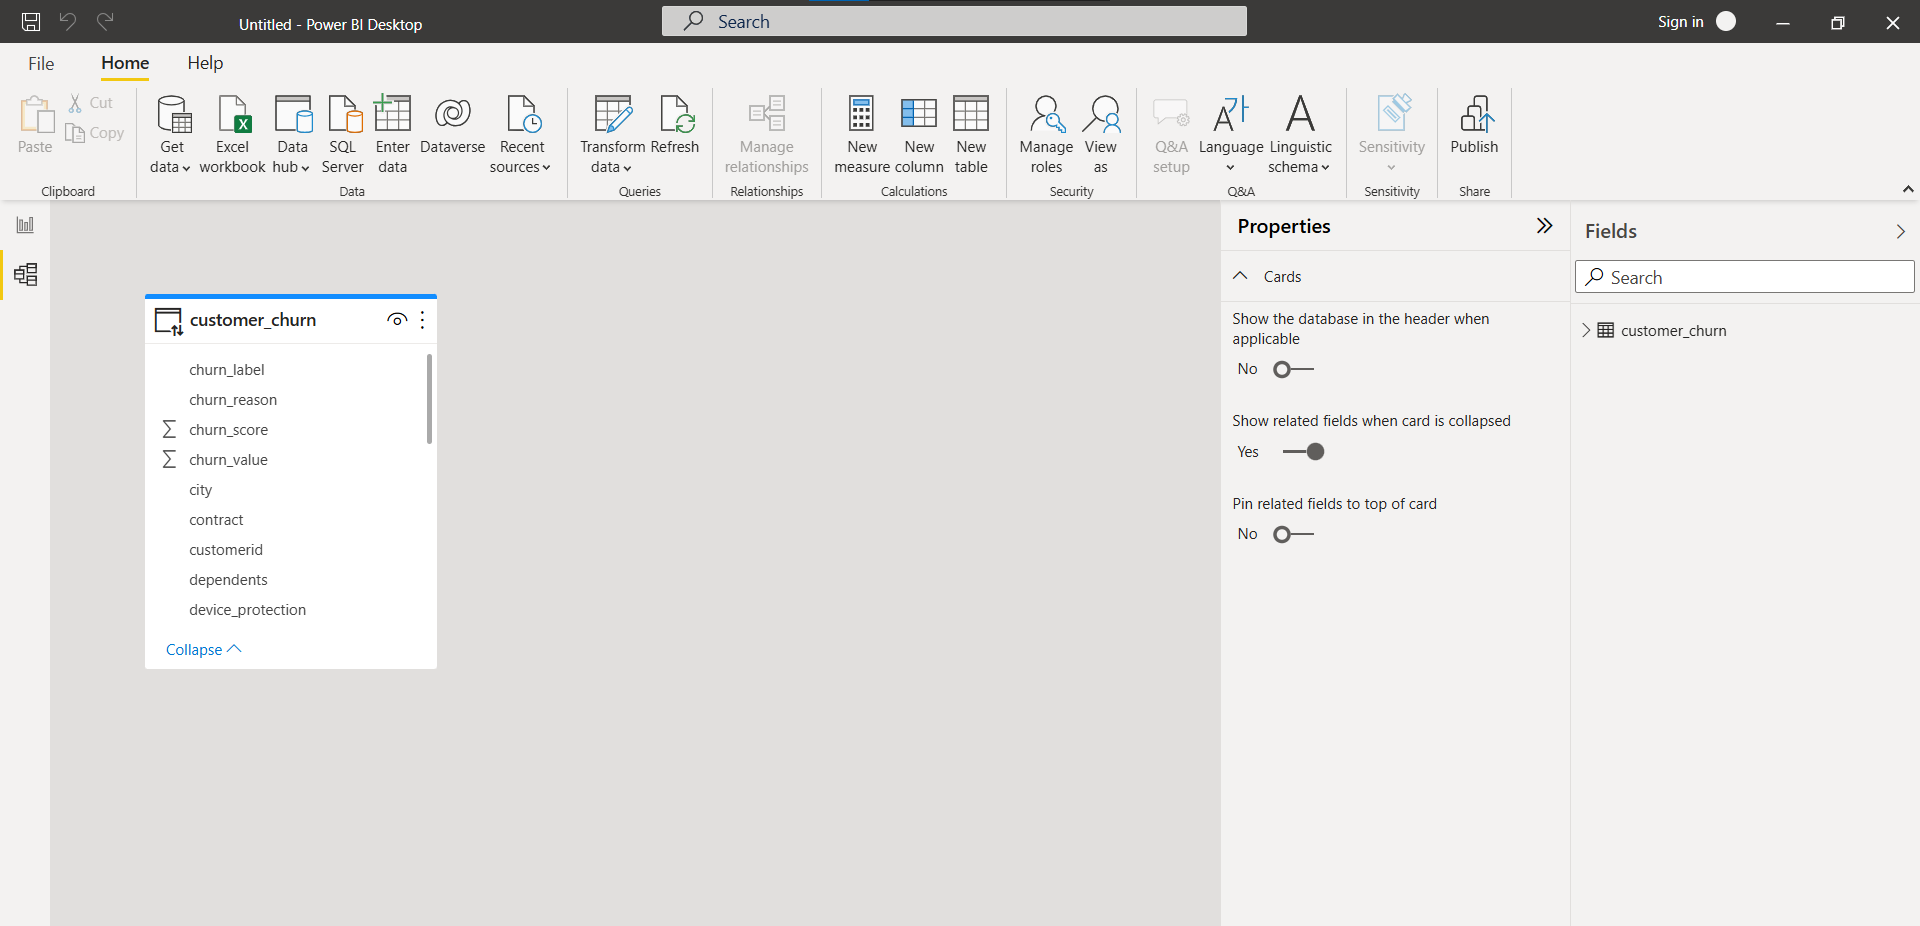1920x926 pixels.
Task: Collapse the Fields pane
Action: click(x=1900, y=231)
